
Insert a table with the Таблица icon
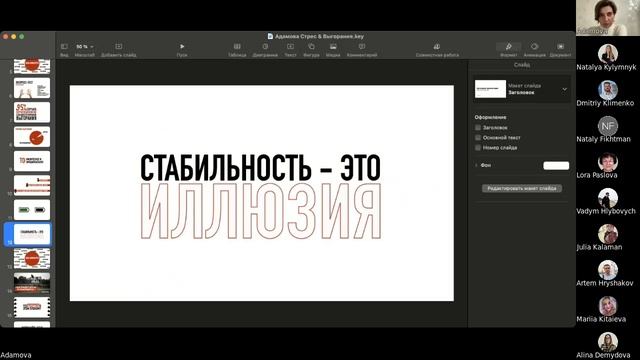pos(237,47)
